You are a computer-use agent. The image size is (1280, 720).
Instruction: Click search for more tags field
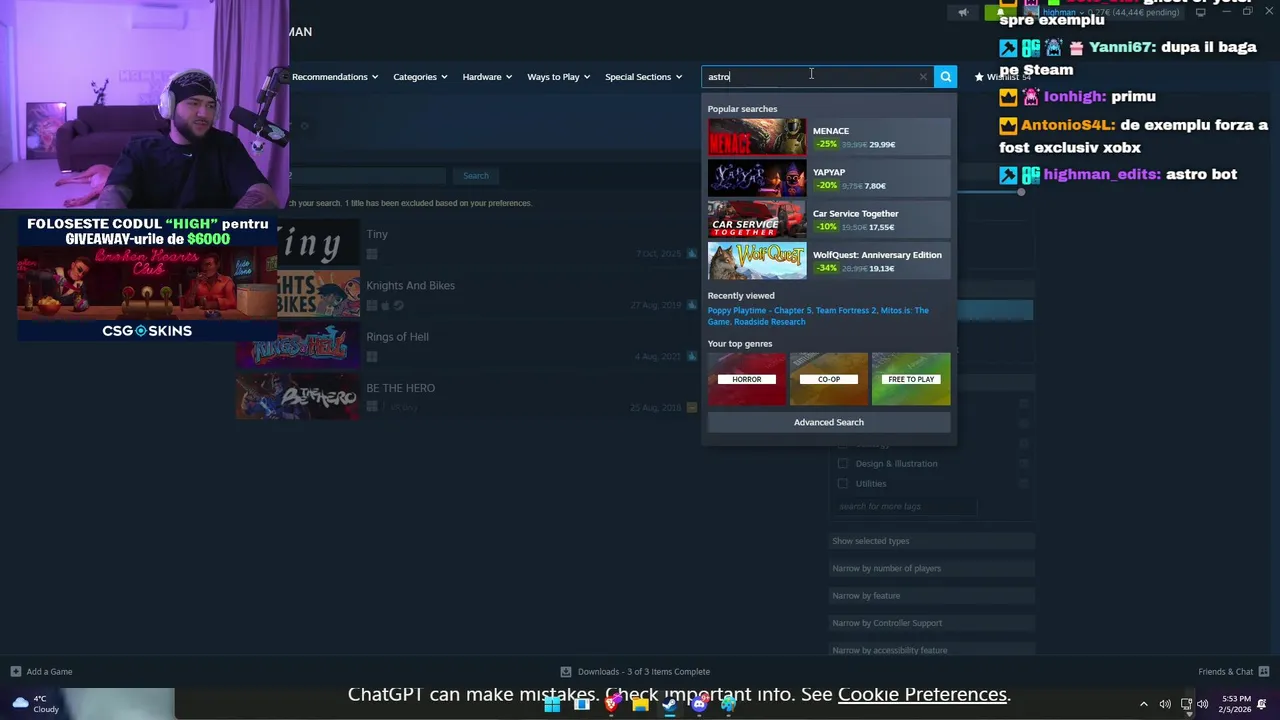click(905, 506)
